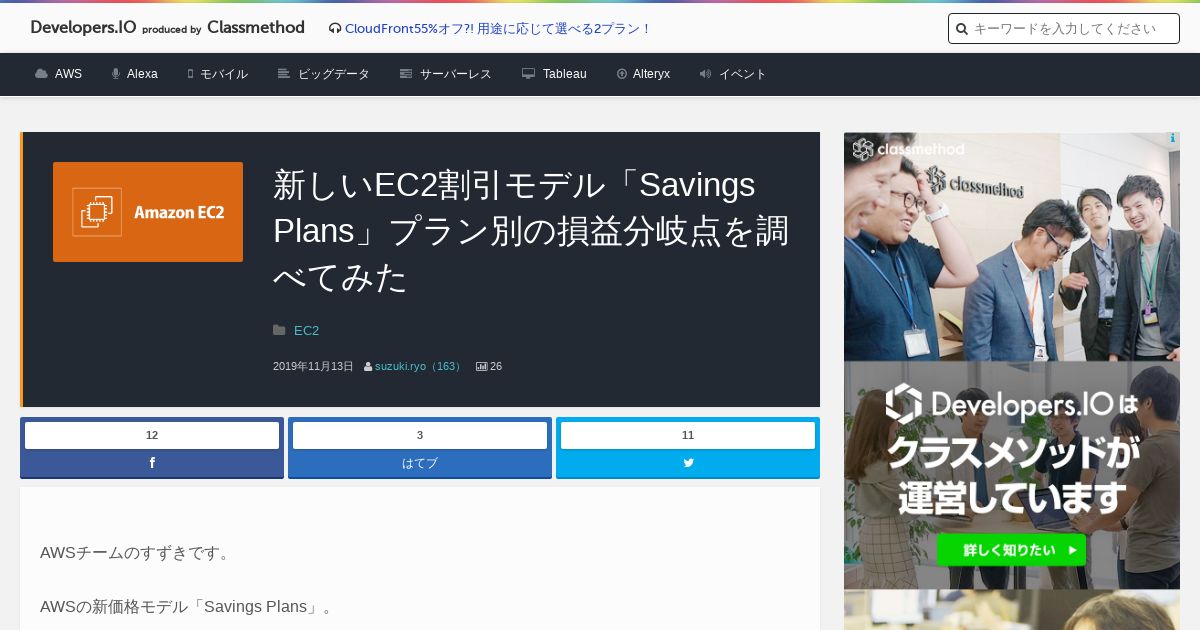Click the magnifier icon in search box
Image resolution: width=1200 pixels, height=630 pixels.
tap(962, 29)
